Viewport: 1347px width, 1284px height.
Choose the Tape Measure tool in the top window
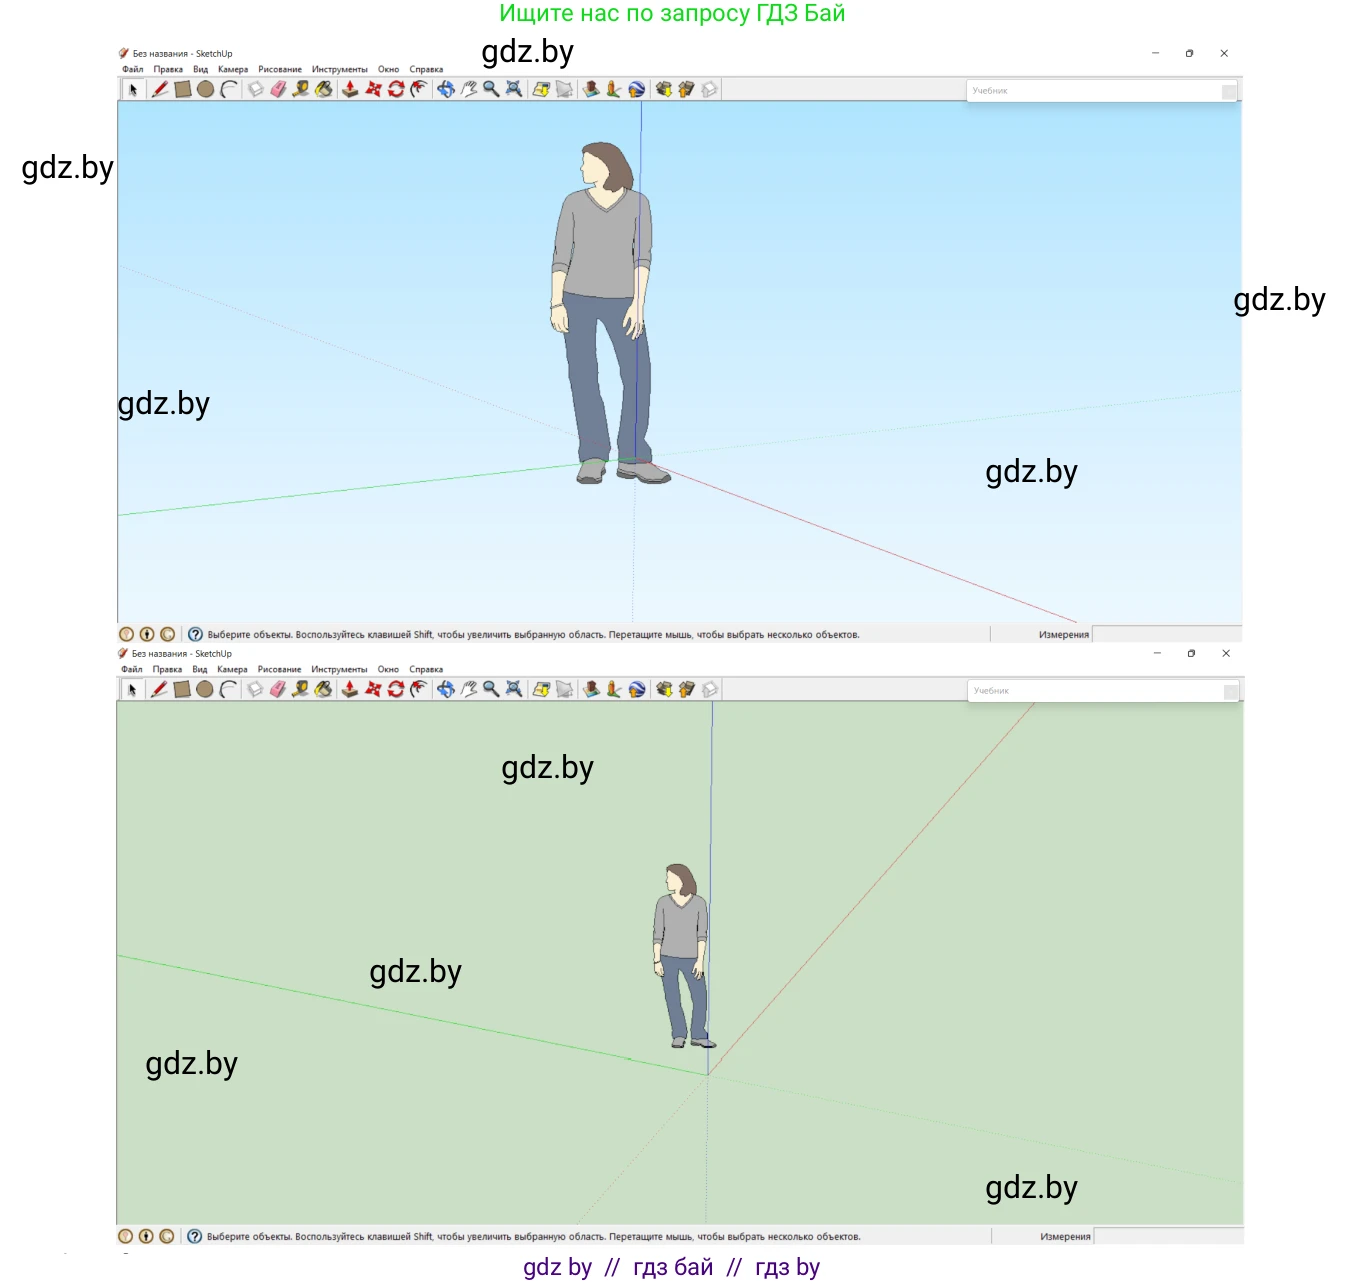(300, 89)
